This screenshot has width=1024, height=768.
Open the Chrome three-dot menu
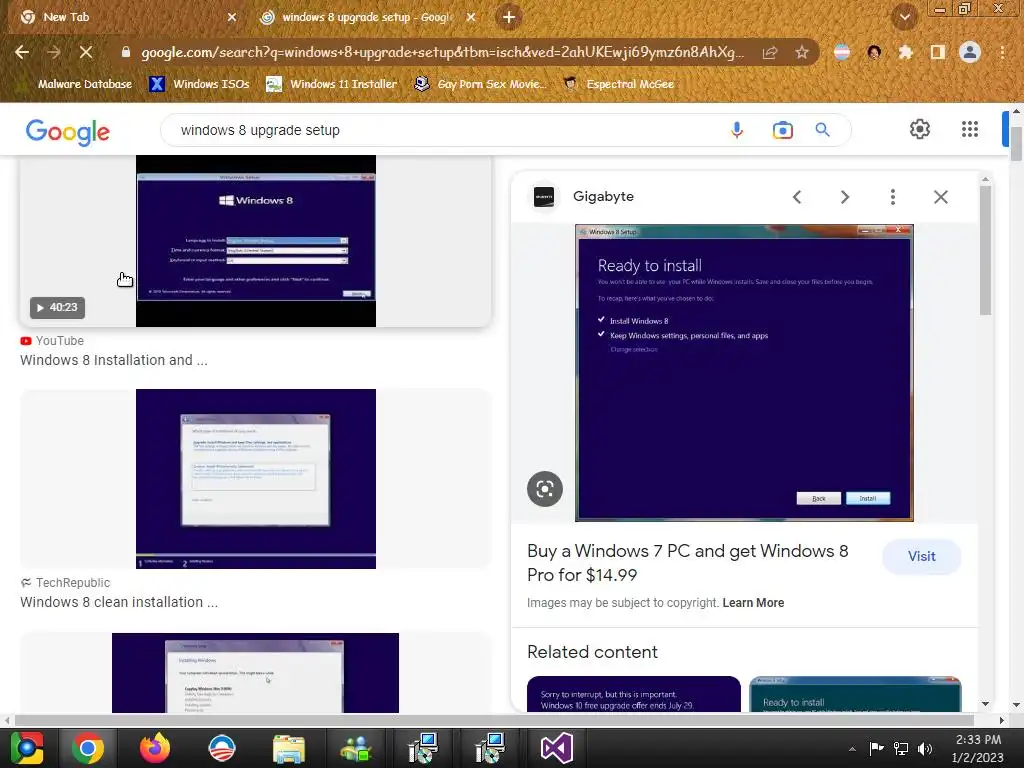click(1002, 52)
